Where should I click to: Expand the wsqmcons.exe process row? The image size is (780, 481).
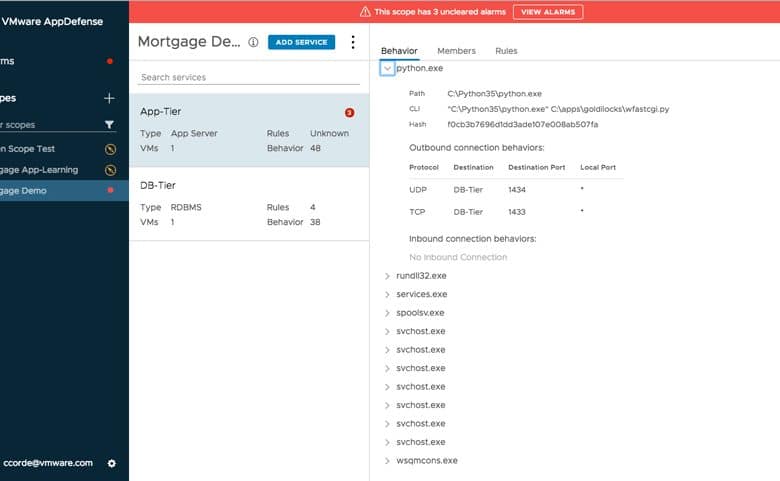(x=387, y=461)
